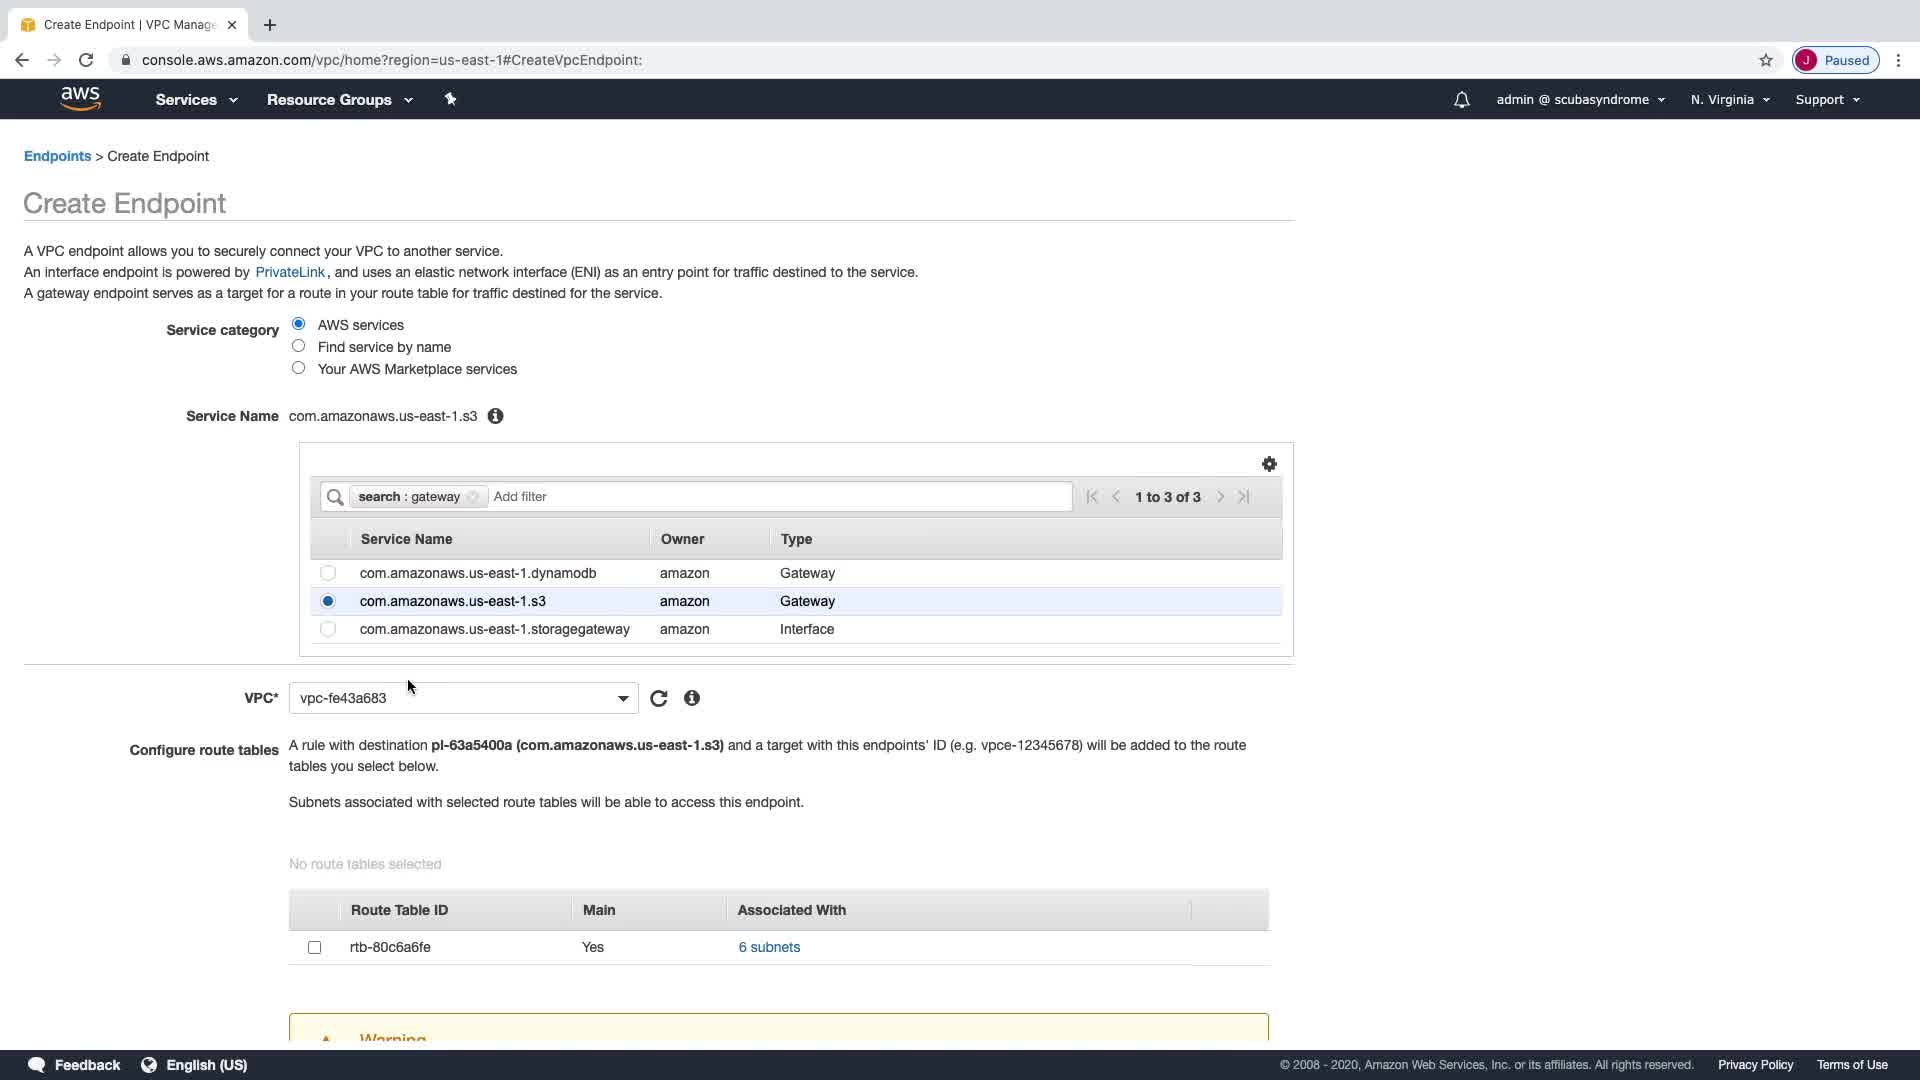
Task: Bookmark this page with star icon
Action: pyautogui.click(x=1766, y=60)
